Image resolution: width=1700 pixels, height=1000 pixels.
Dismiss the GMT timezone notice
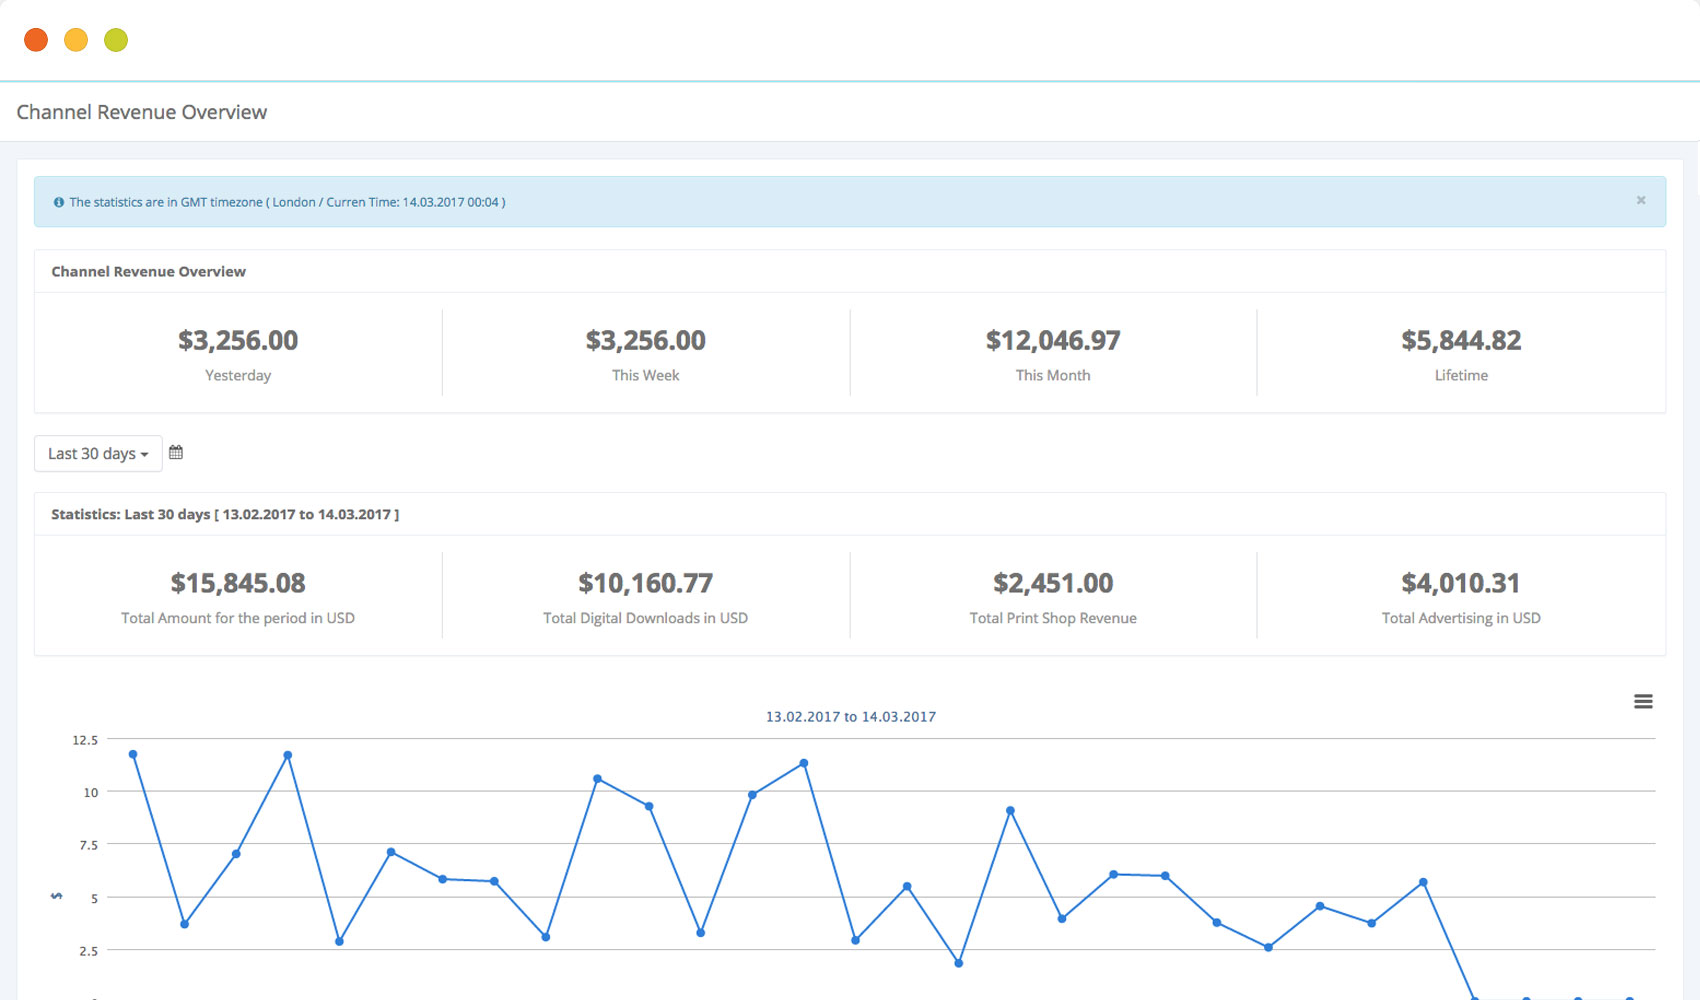click(x=1640, y=201)
